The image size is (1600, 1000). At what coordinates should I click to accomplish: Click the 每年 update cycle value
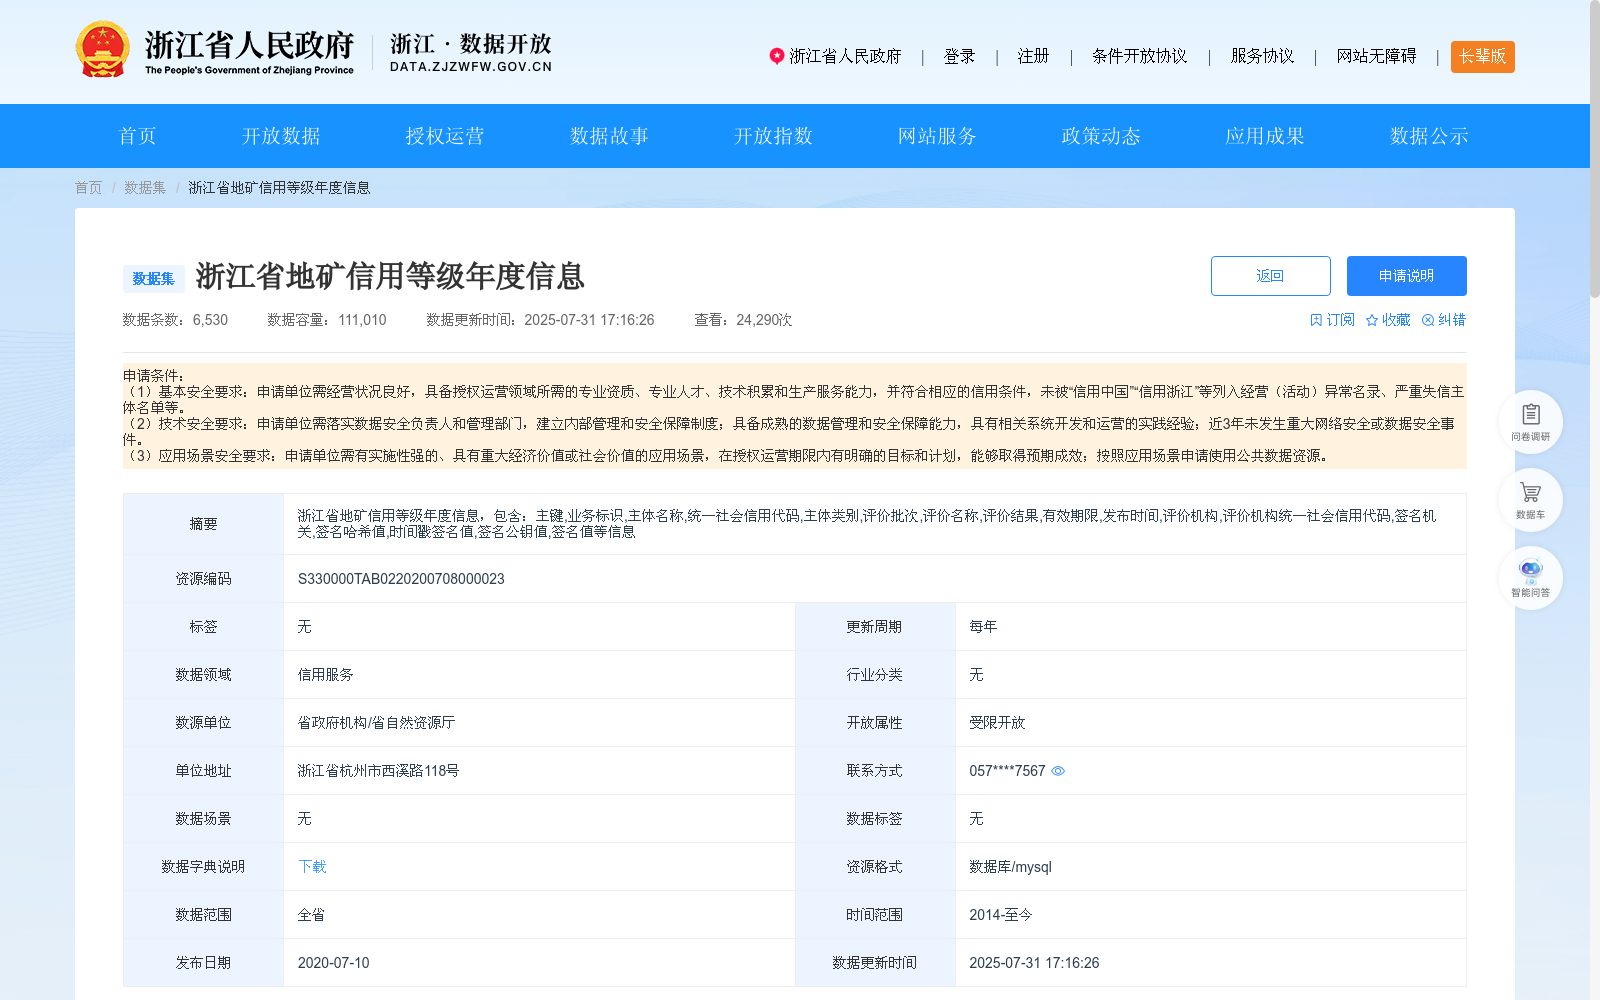pyautogui.click(x=983, y=627)
